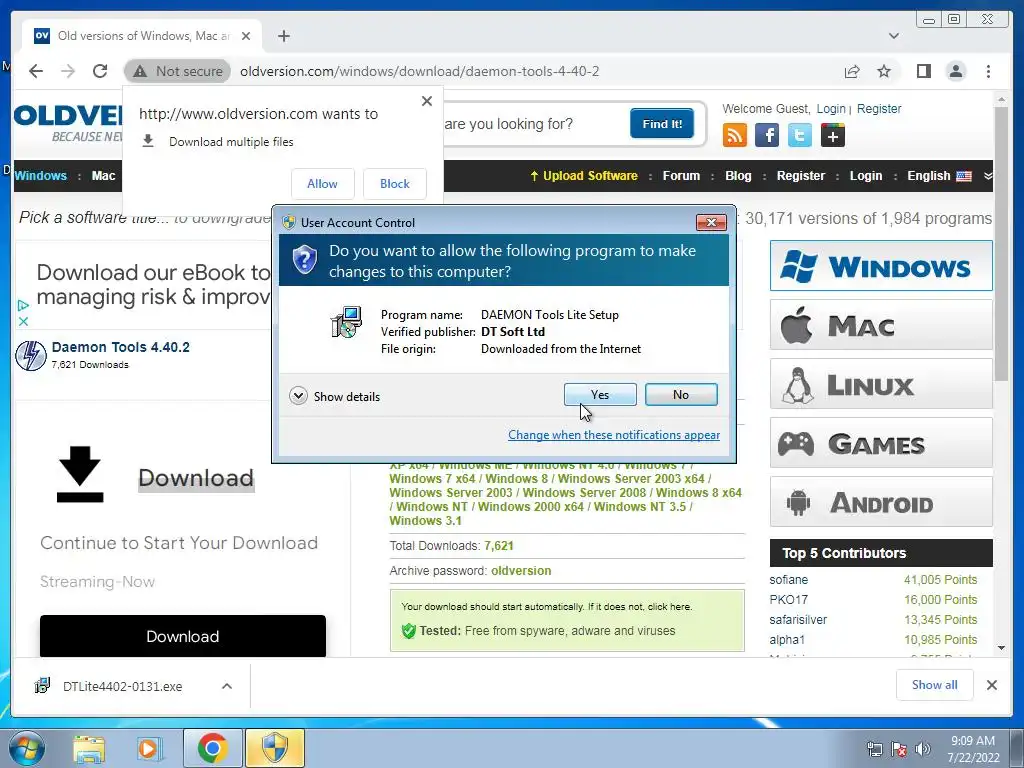Close the Old versions of Windows tab
Image resolution: width=1024 pixels, height=768 pixels.
pos(246,36)
